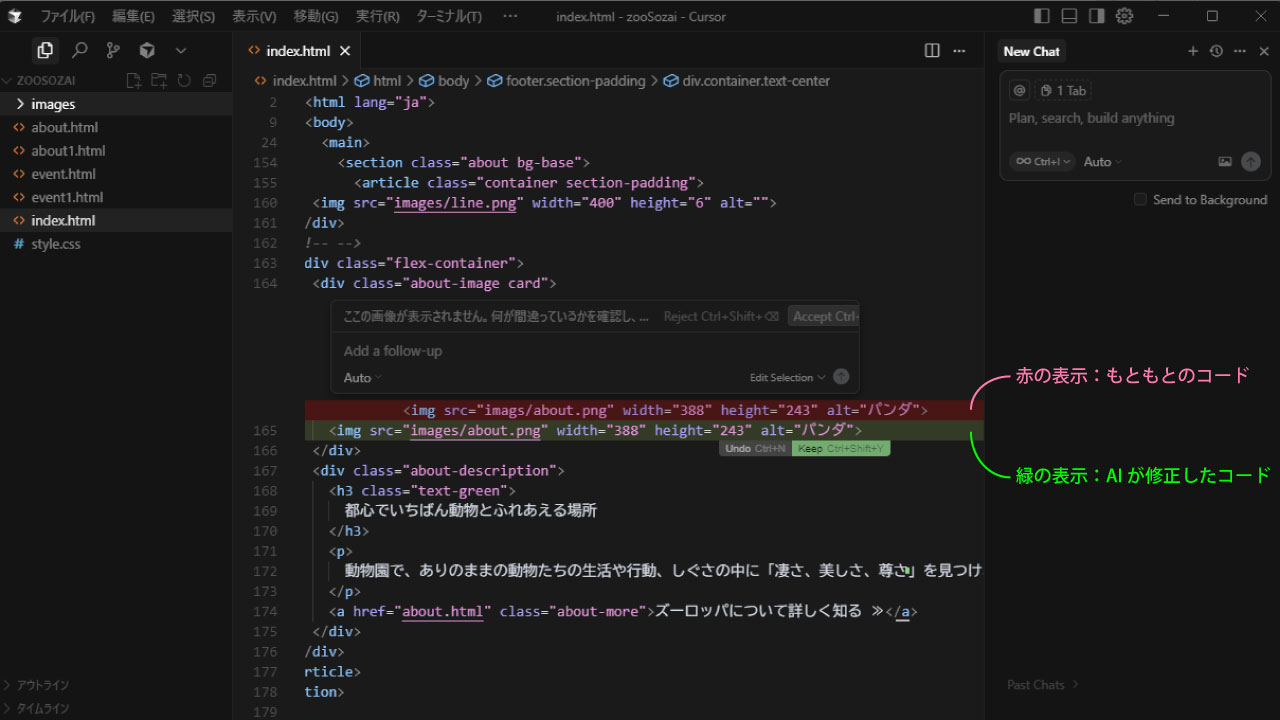Open the 実行(R) menu
The height and width of the screenshot is (720, 1280).
click(x=378, y=16)
